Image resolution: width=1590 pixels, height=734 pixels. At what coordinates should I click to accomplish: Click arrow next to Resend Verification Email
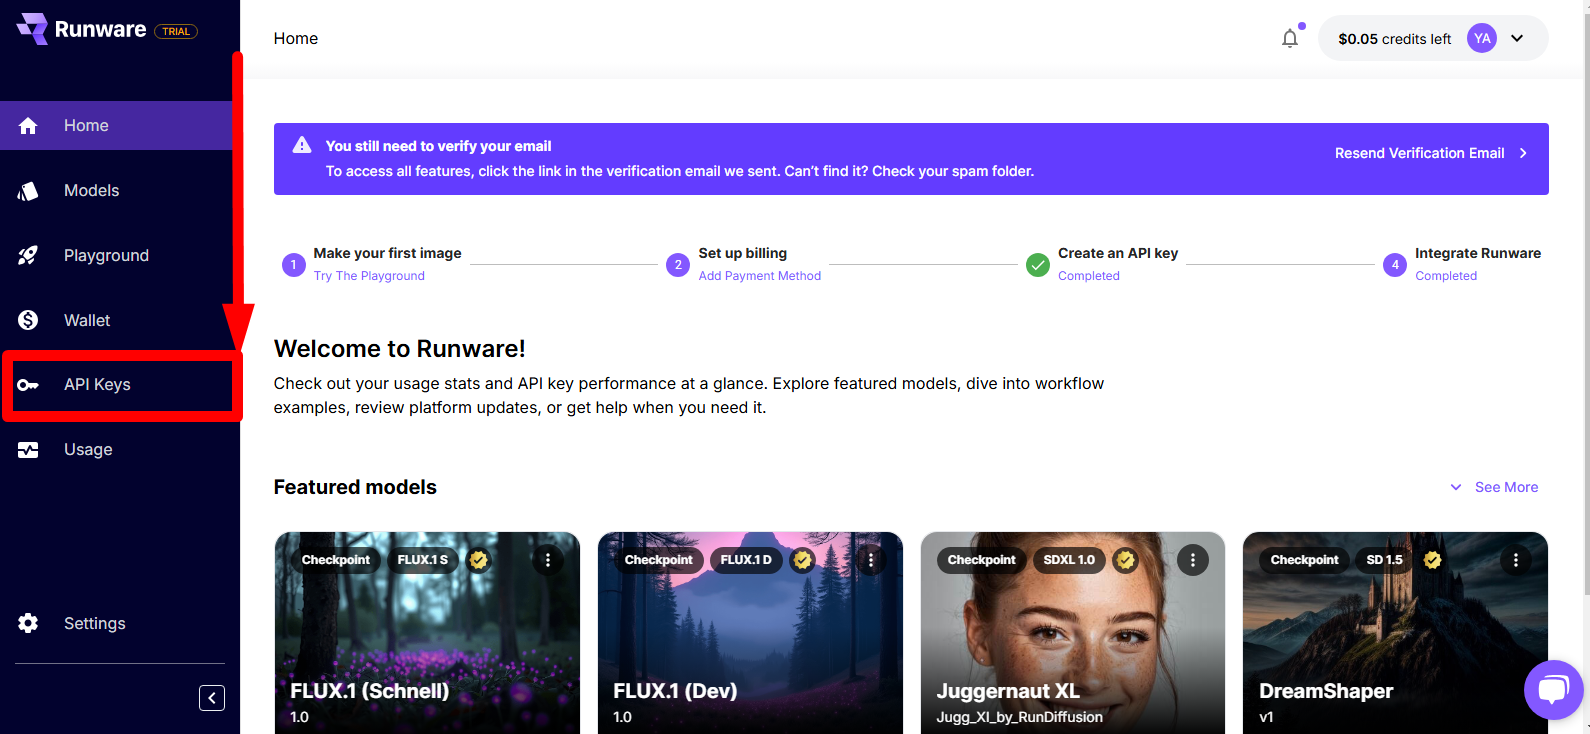tap(1523, 153)
